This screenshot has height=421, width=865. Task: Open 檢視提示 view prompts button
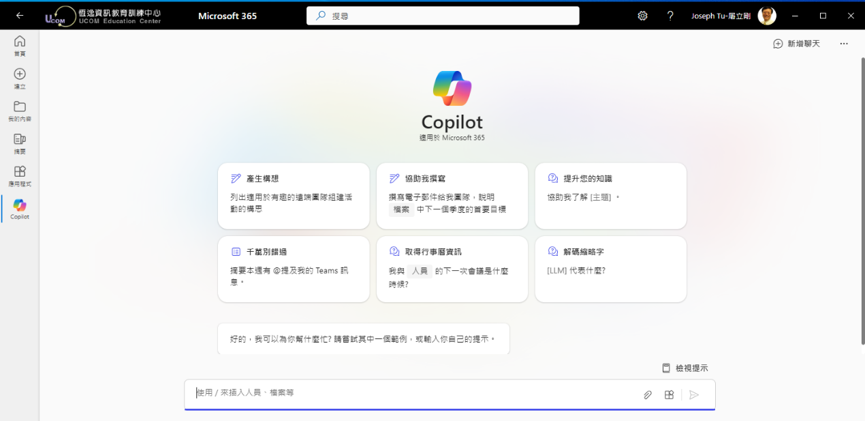pos(685,368)
